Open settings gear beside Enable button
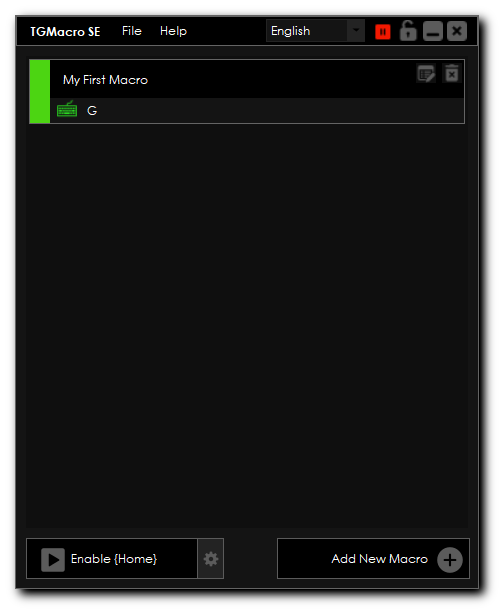504x614 pixels. [x=211, y=558]
